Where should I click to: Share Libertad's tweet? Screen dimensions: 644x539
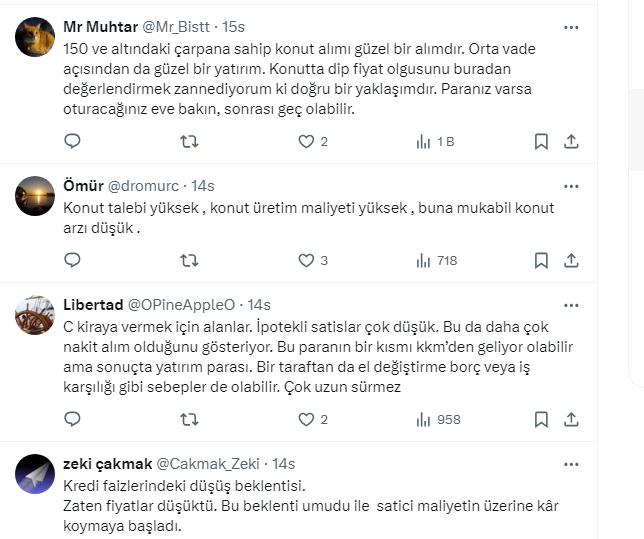[571, 419]
